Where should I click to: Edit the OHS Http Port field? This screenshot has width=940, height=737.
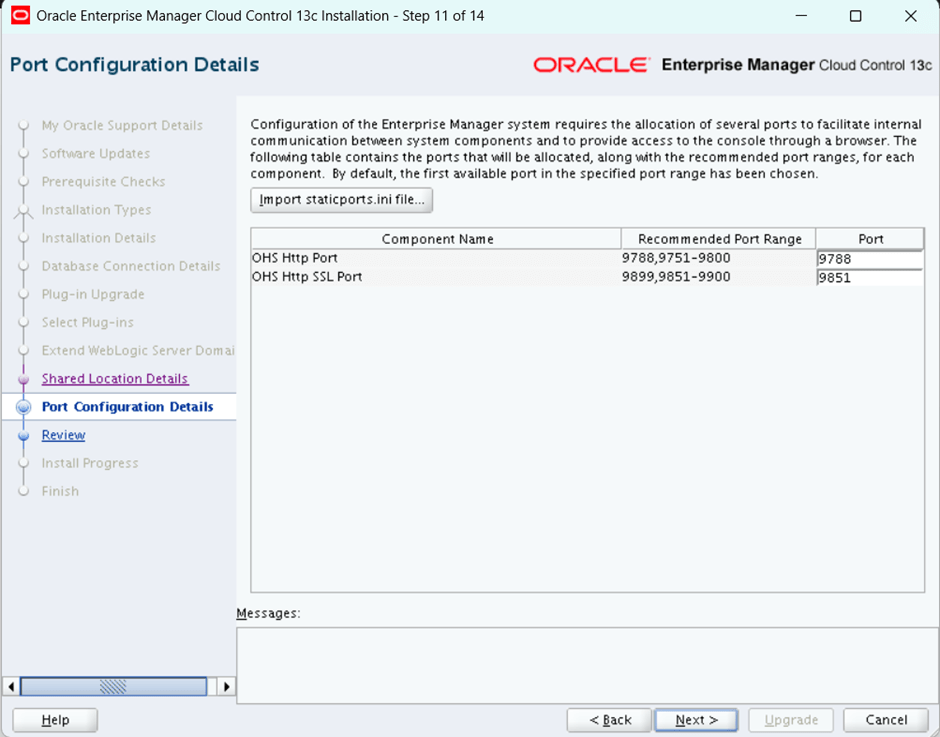[868, 259]
